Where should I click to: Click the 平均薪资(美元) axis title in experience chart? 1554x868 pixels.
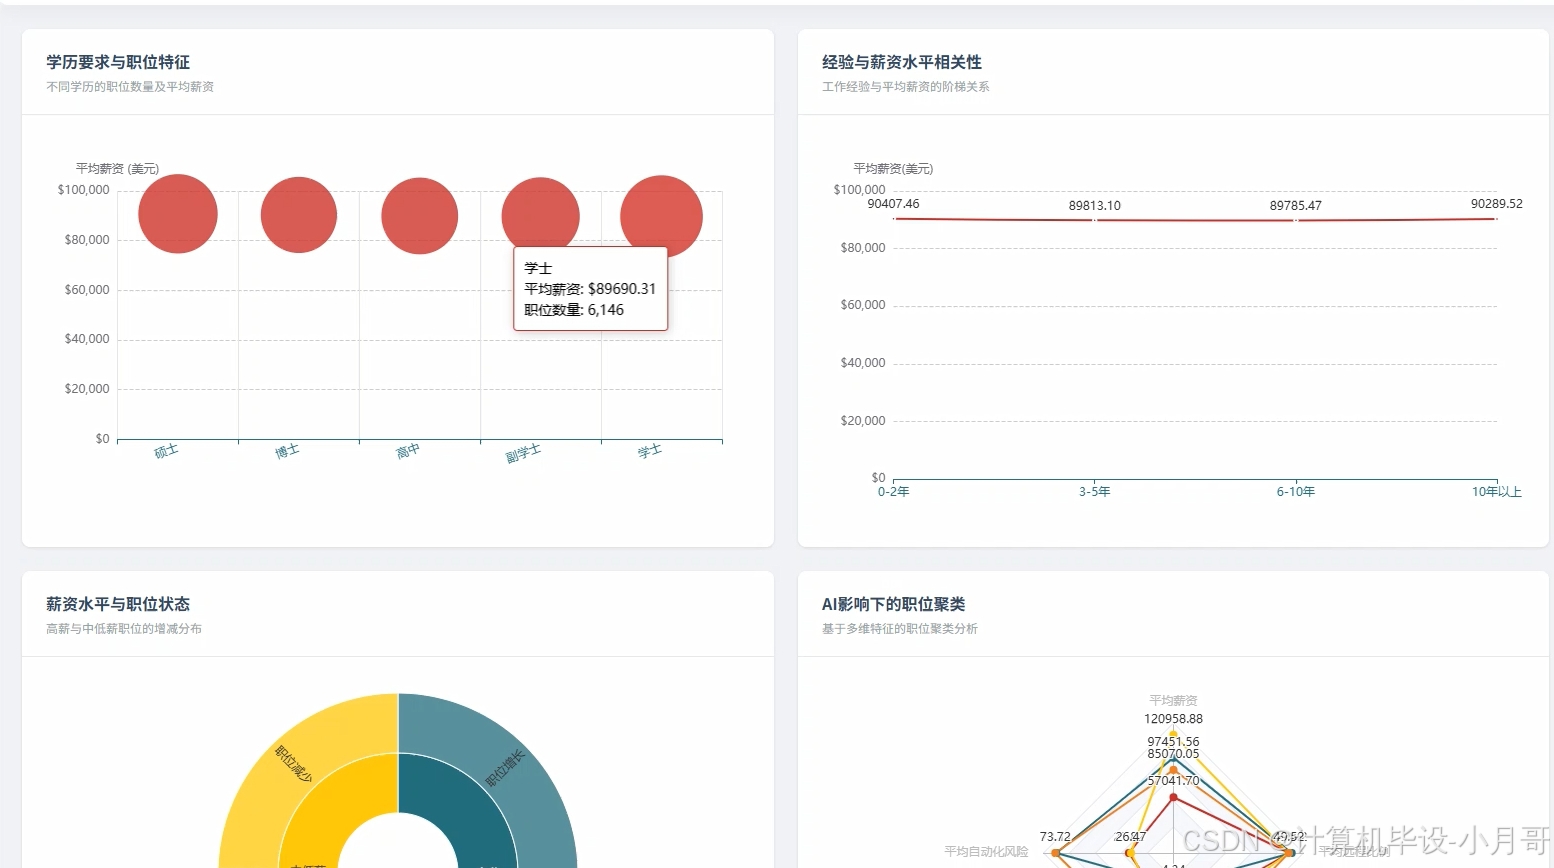[893, 169]
